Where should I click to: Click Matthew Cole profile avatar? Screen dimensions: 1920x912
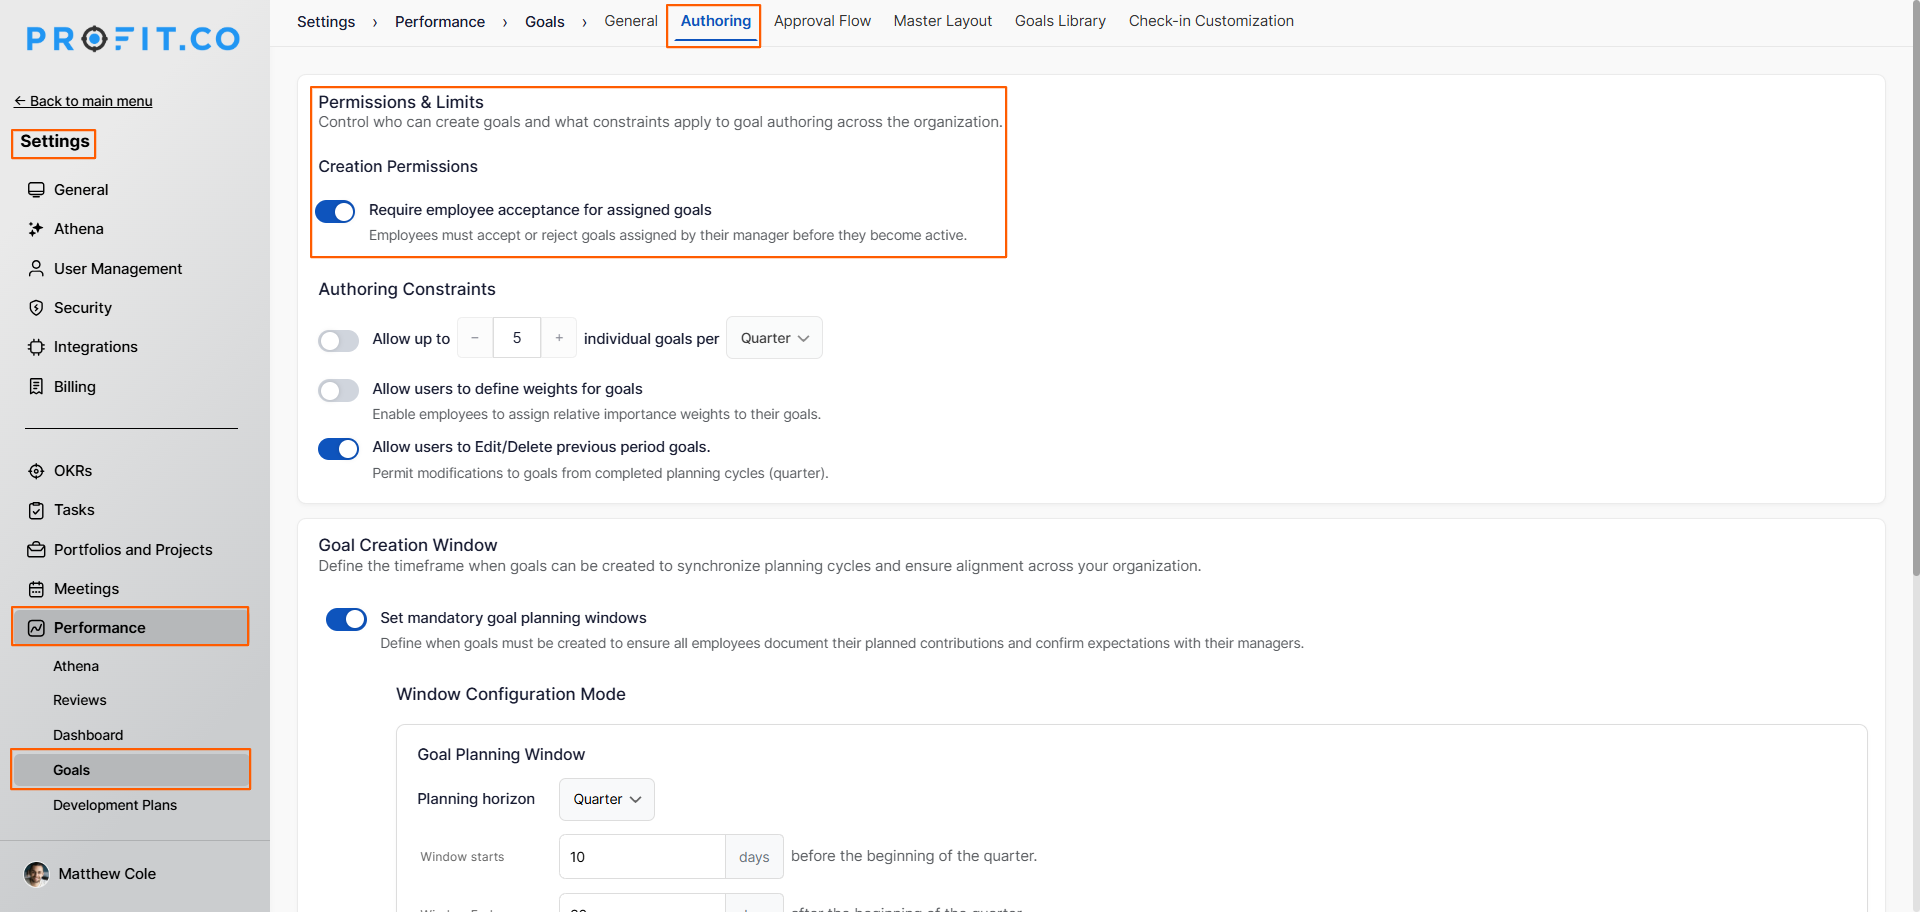[x=37, y=874]
